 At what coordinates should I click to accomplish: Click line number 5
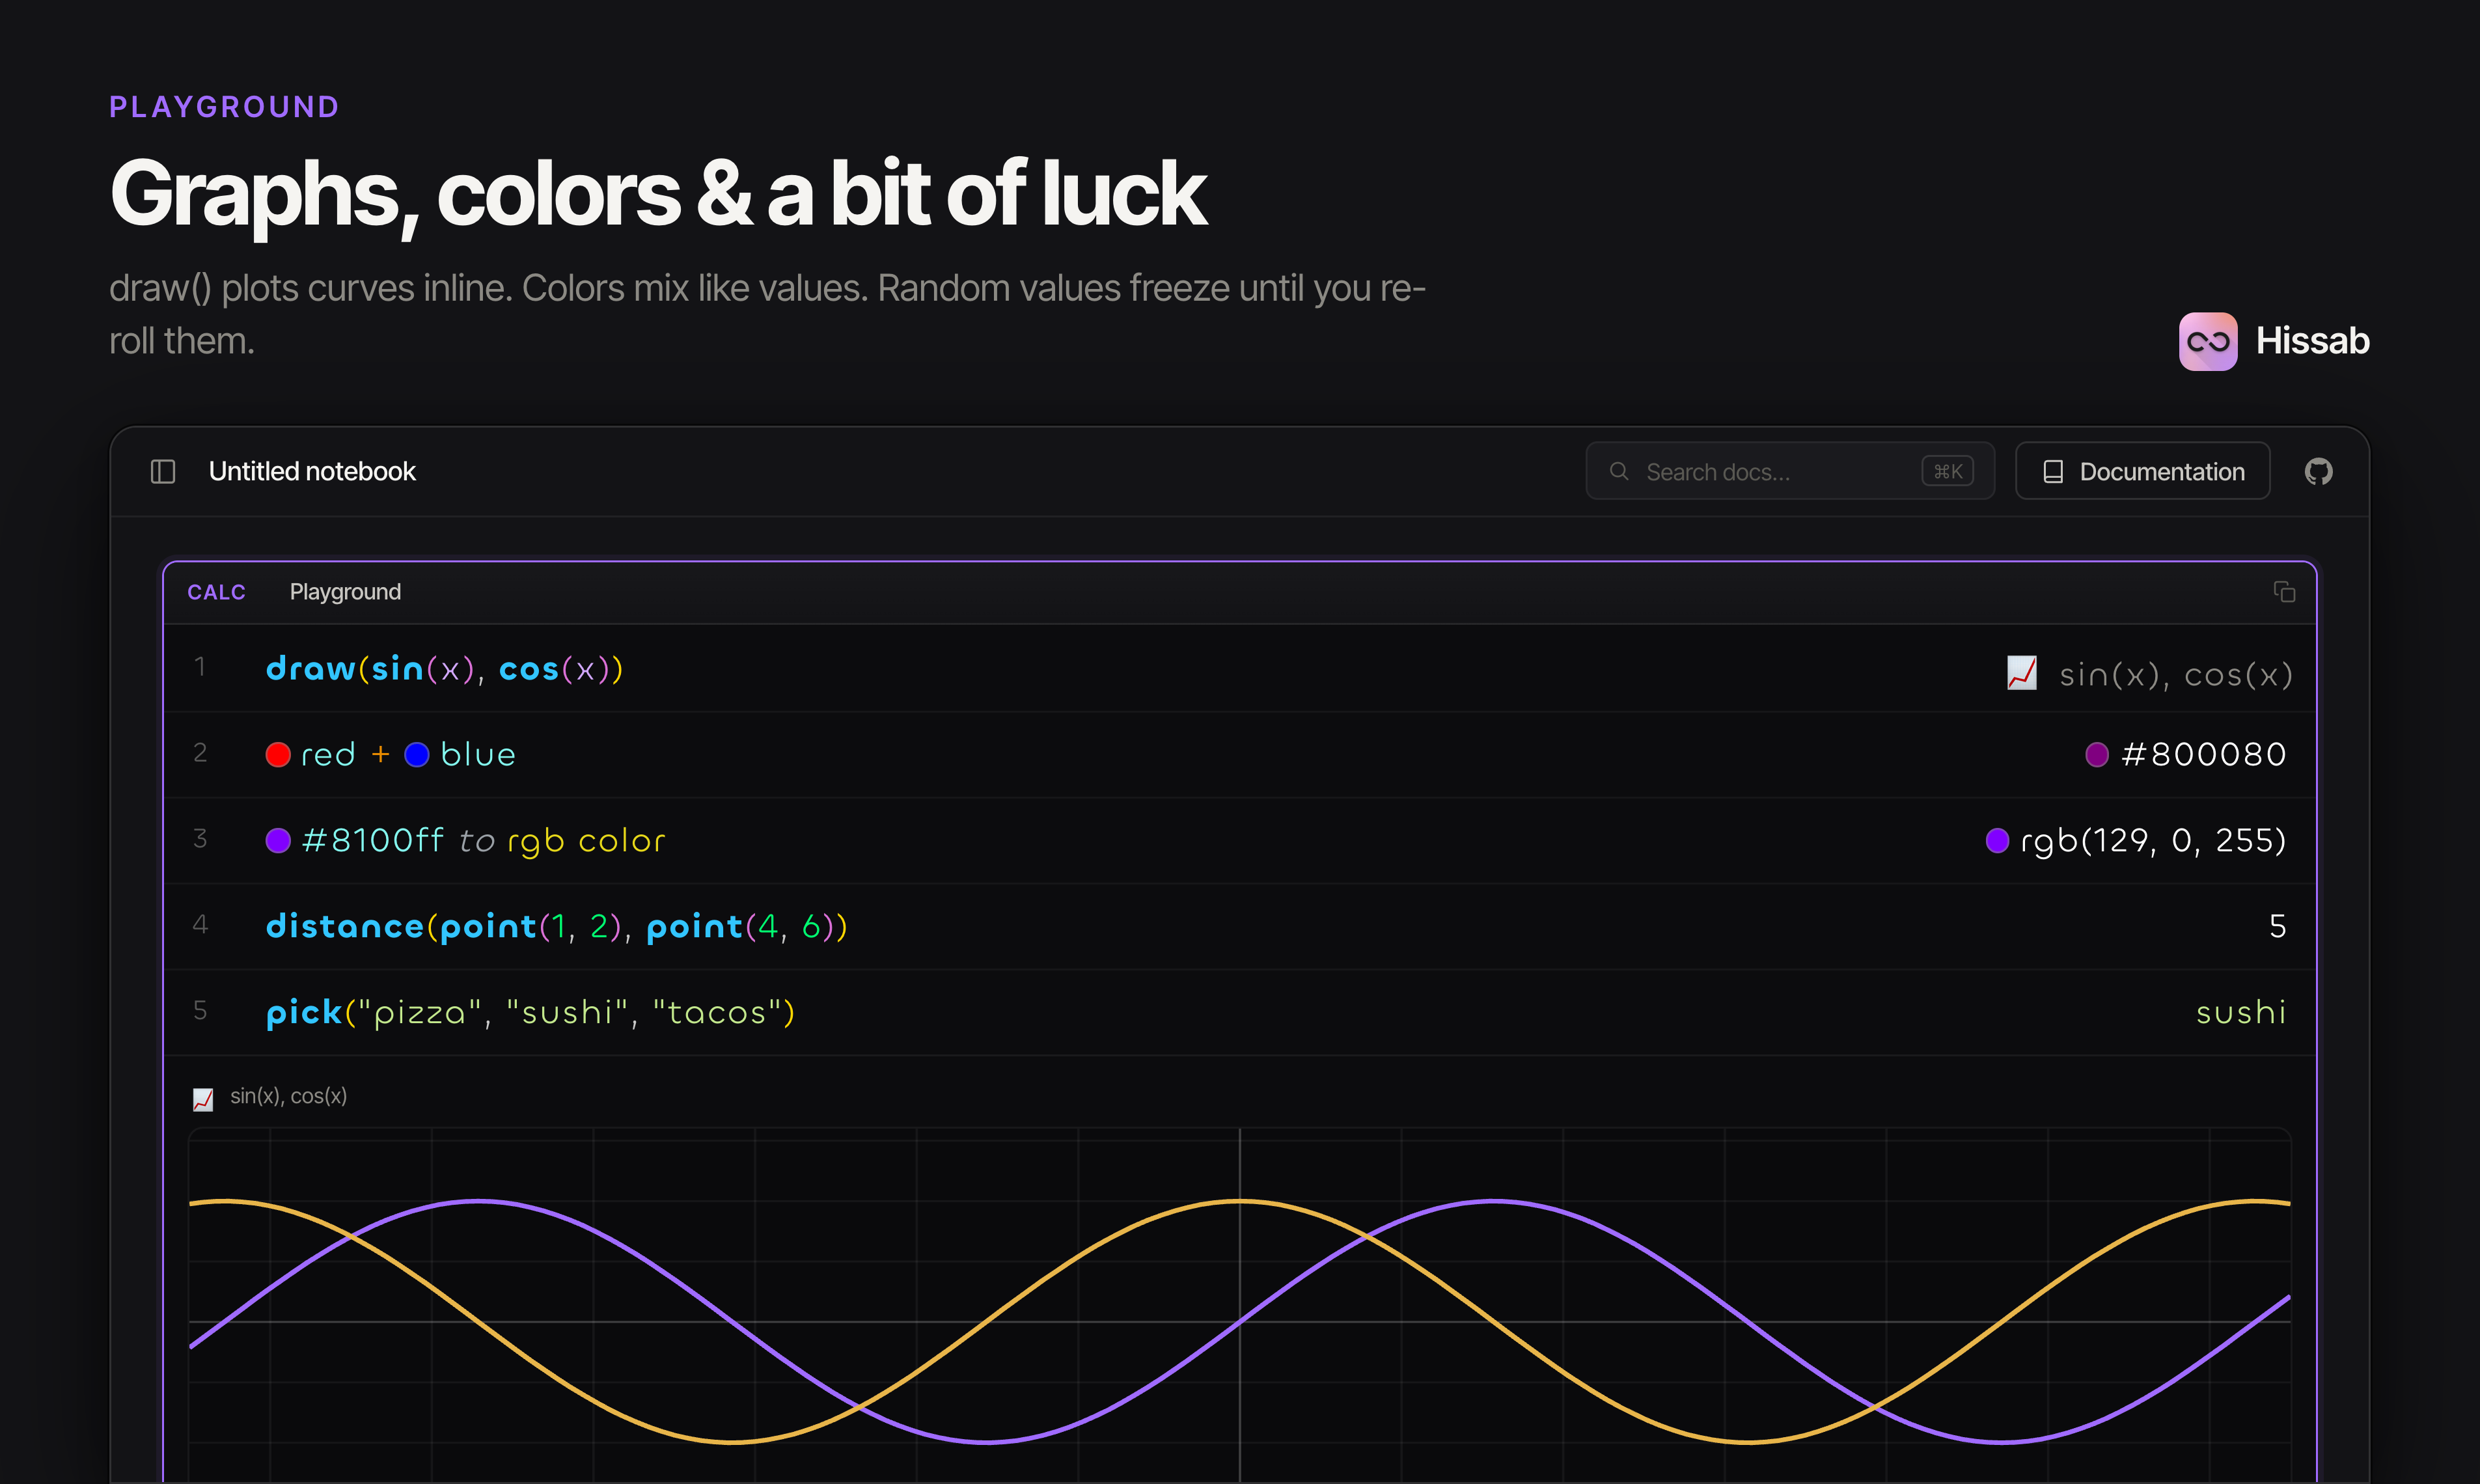pos(200,1011)
